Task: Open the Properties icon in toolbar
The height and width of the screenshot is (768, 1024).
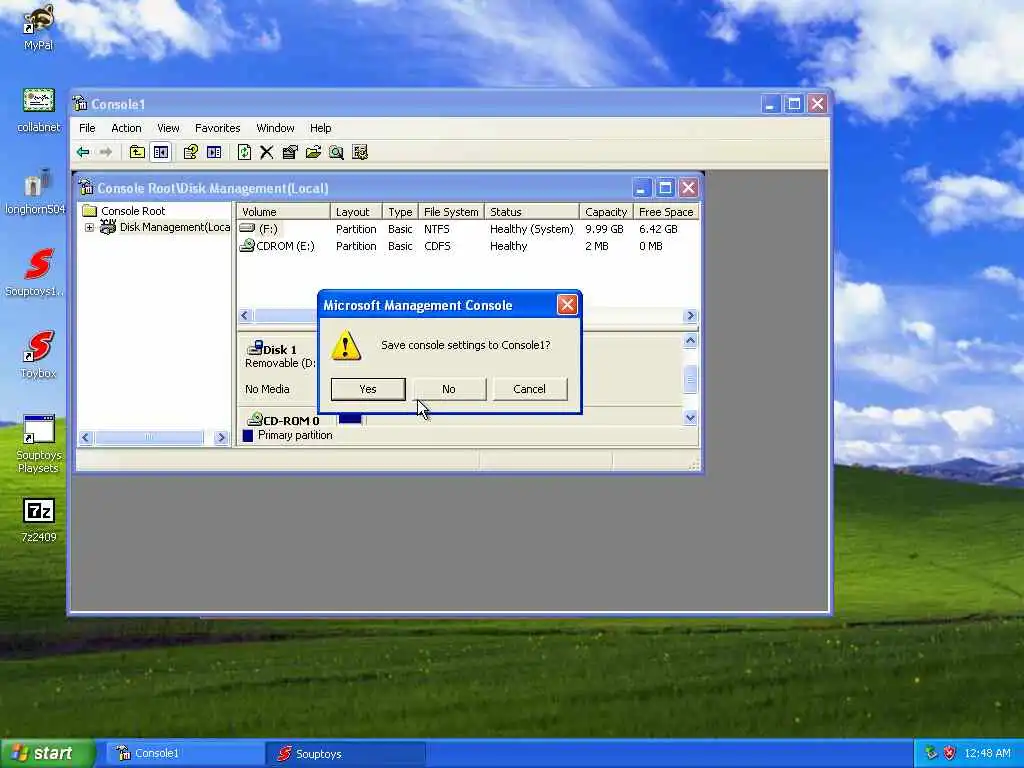Action: point(290,152)
